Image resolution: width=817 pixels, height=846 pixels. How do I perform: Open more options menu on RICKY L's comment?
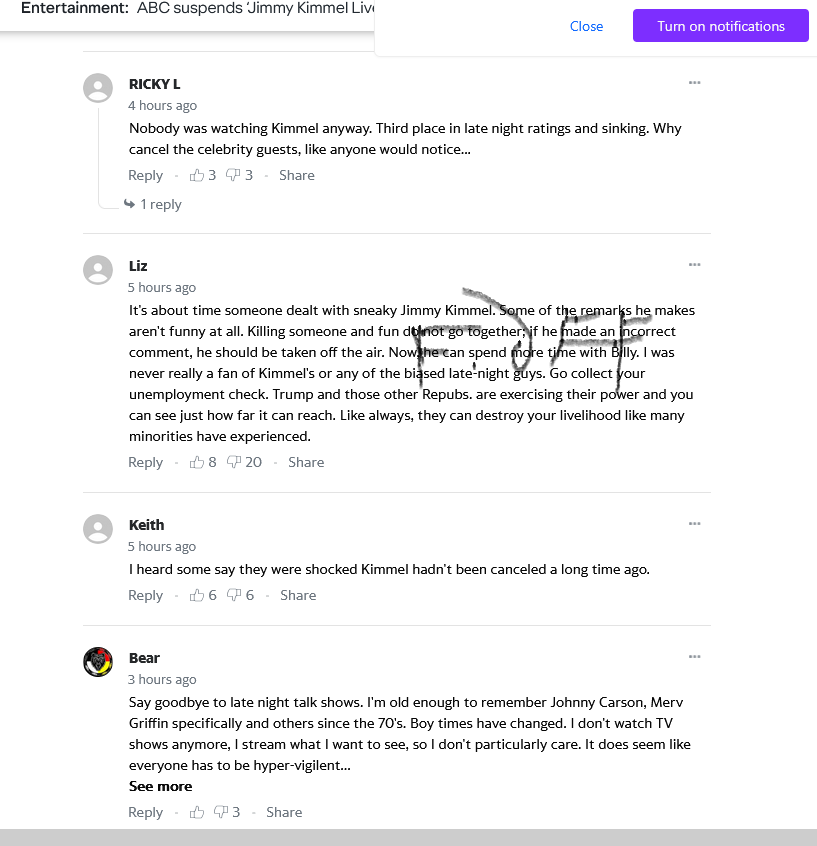[694, 82]
